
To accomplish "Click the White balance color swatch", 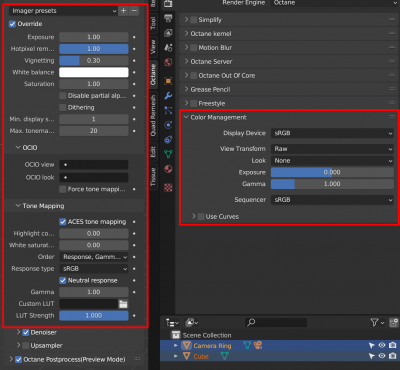I will pos(94,72).
